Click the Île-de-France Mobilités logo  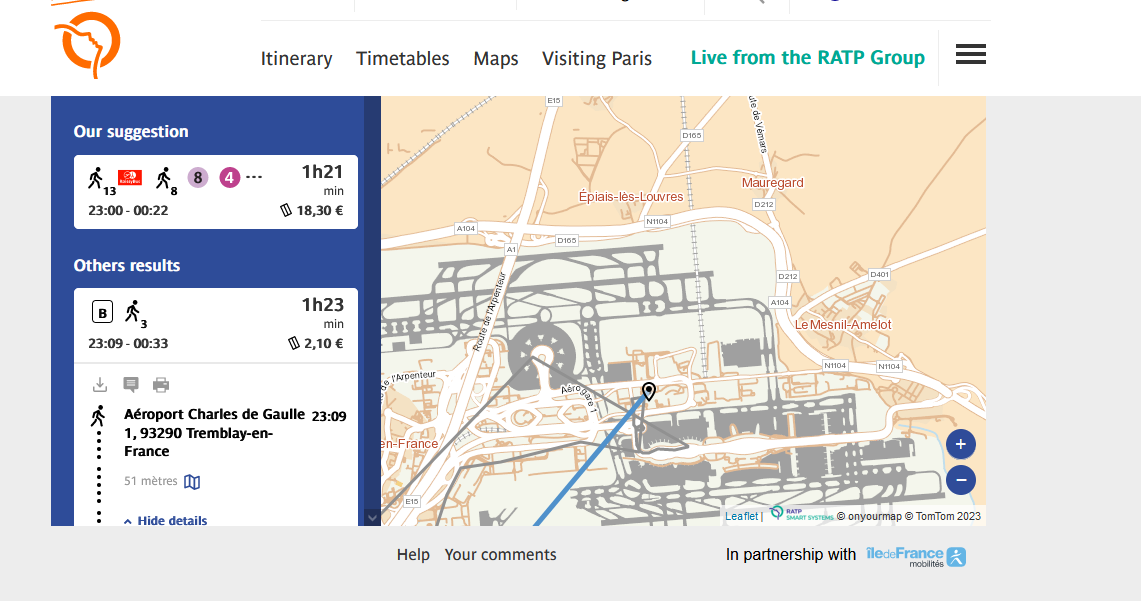tap(916, 557)
